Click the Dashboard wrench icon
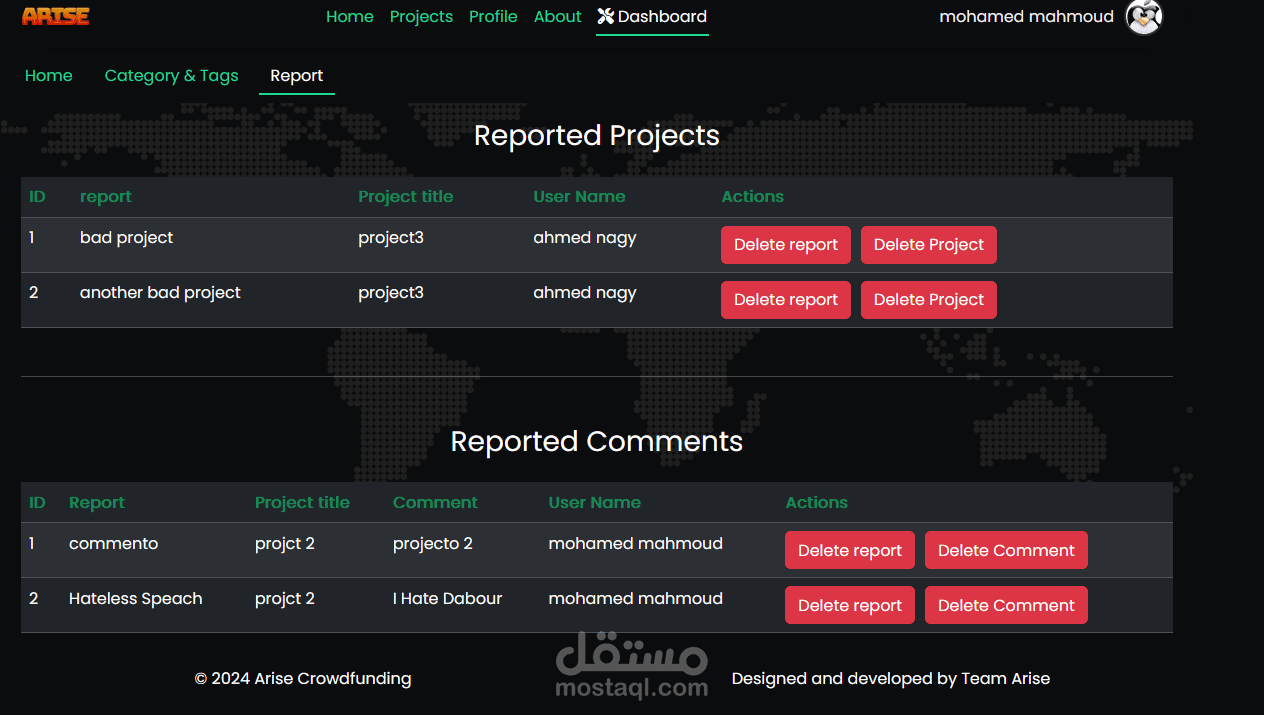Viewport: 1264px width, 715px height. click(x=605, y=16)
